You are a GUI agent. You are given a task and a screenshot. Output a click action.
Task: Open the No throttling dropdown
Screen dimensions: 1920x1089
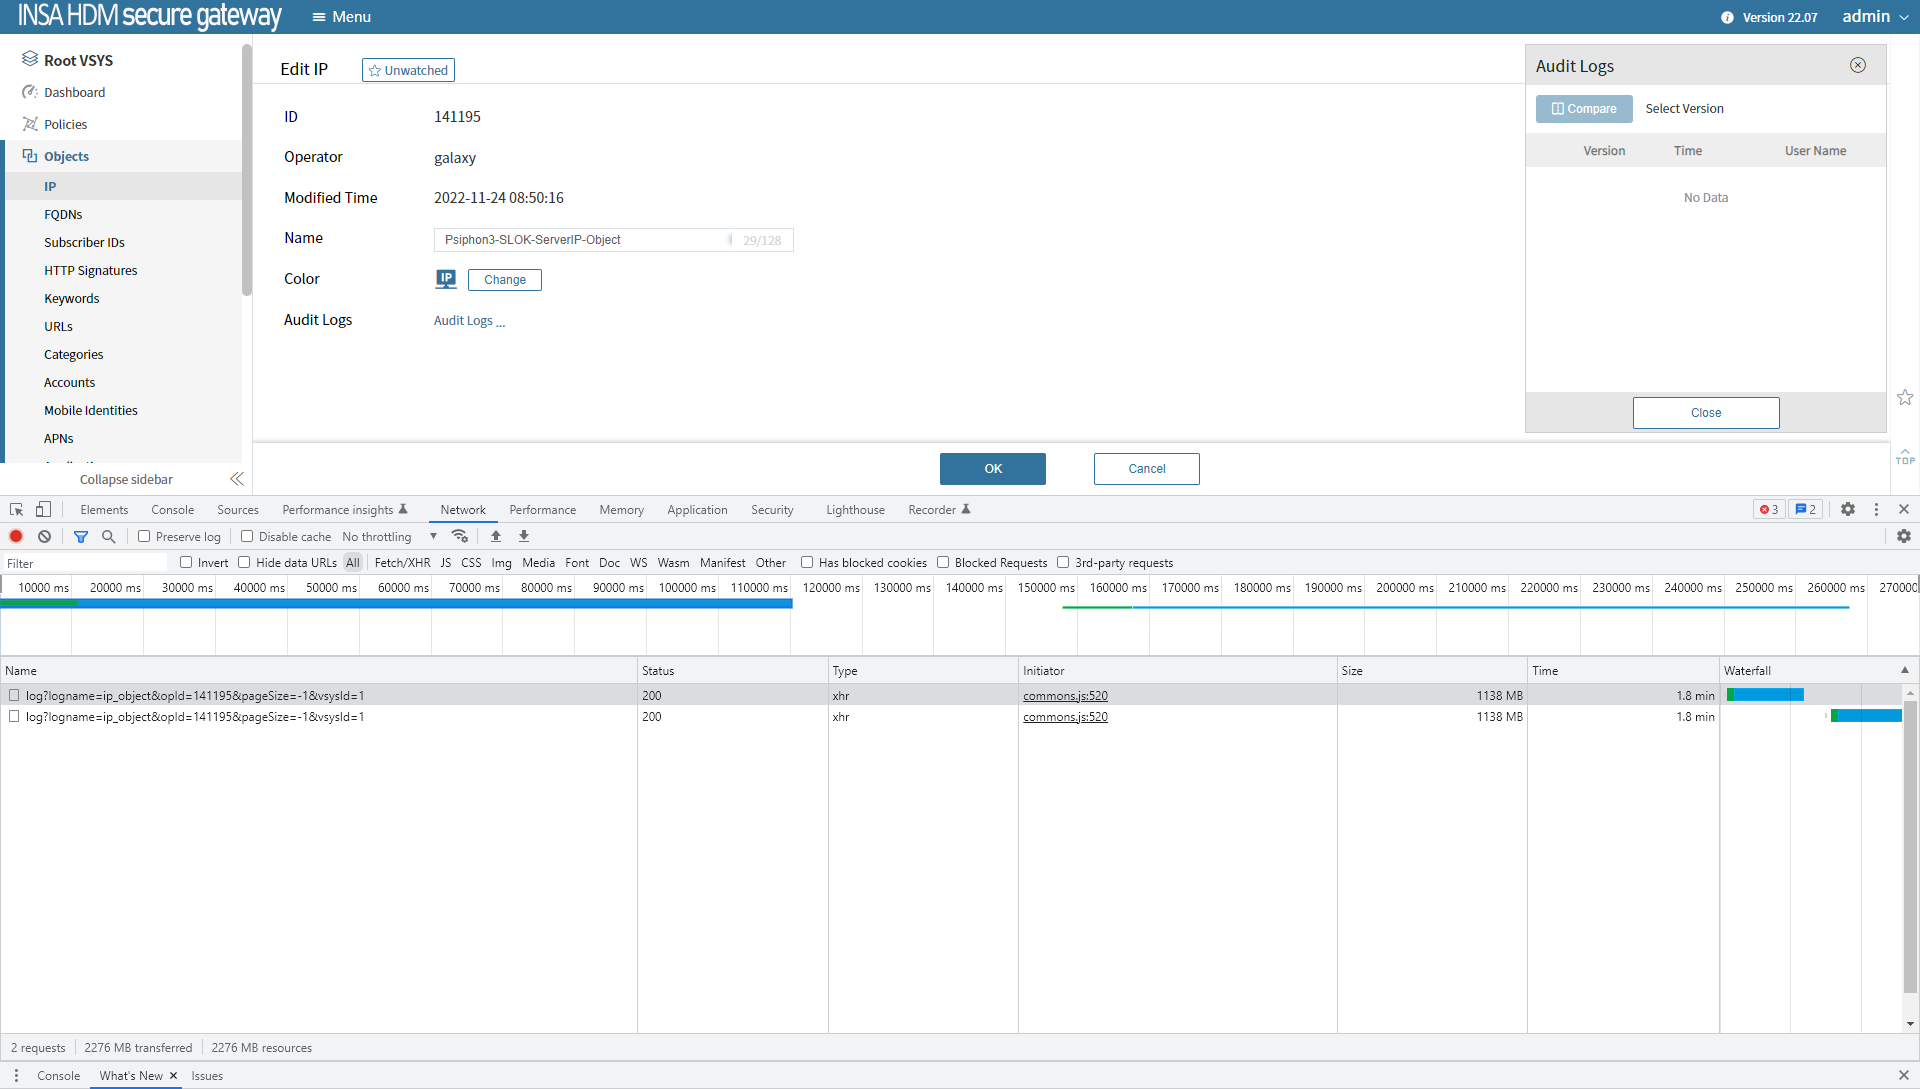click(x=390, y=537)
